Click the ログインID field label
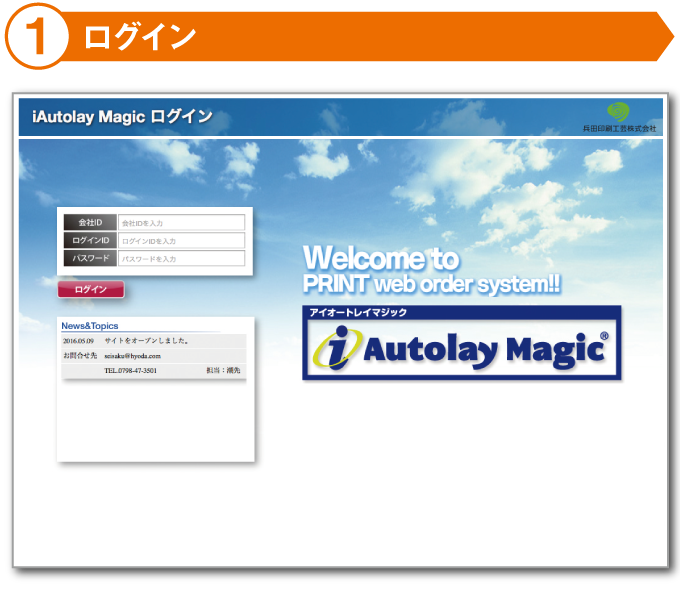This screenshot has width=680, height=599. click(90, 240)
